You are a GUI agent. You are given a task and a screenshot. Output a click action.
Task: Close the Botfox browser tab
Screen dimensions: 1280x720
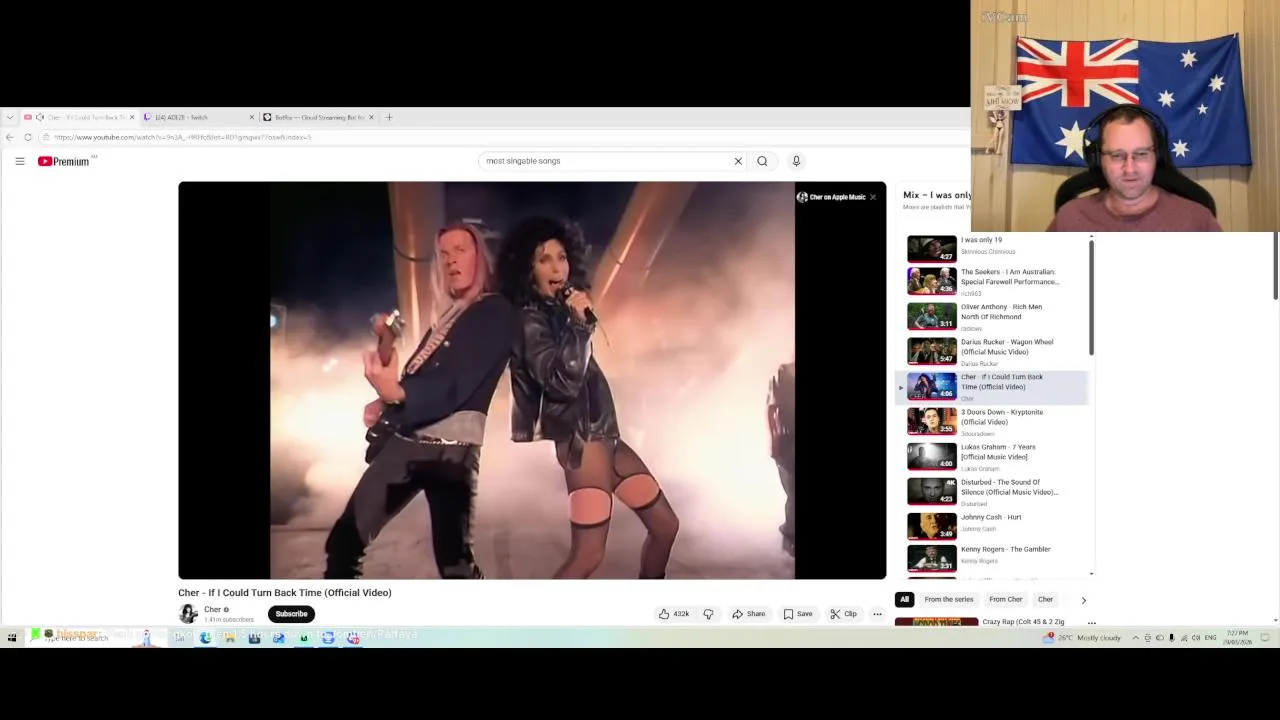coord(372,117)
